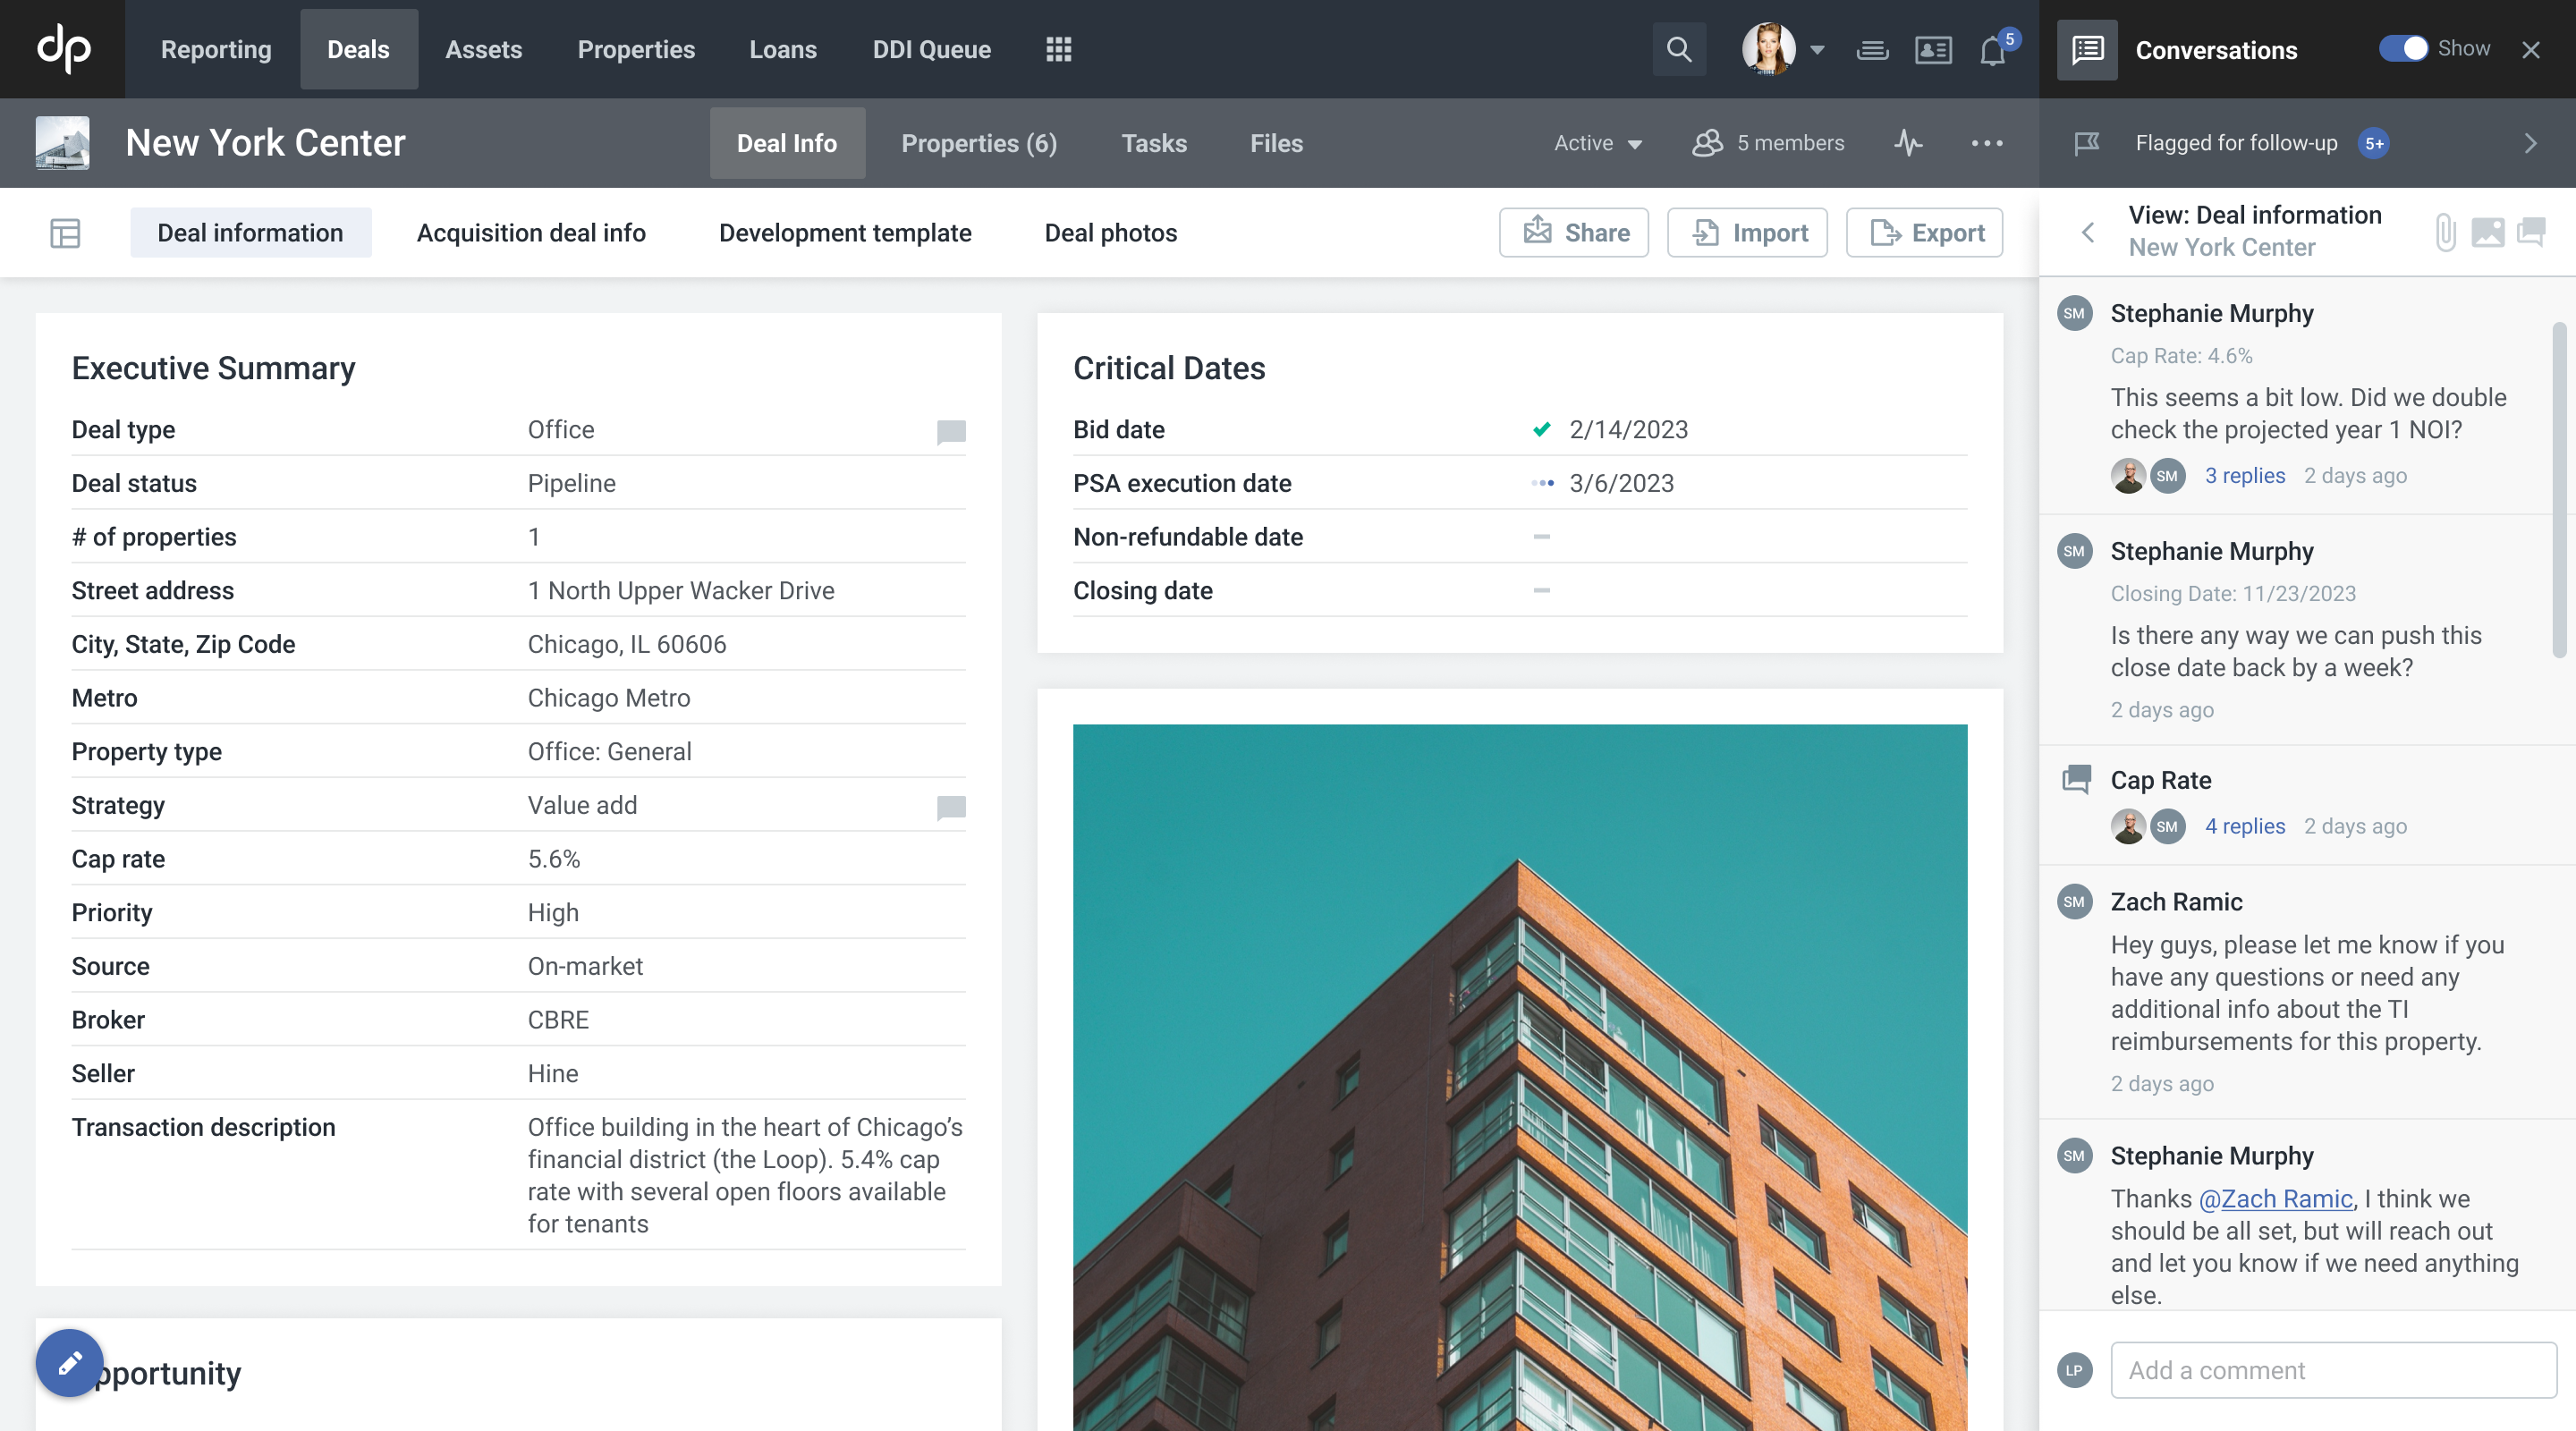
Task: Click the blue pencil edit button
Action: click(x=69, y=1362)
